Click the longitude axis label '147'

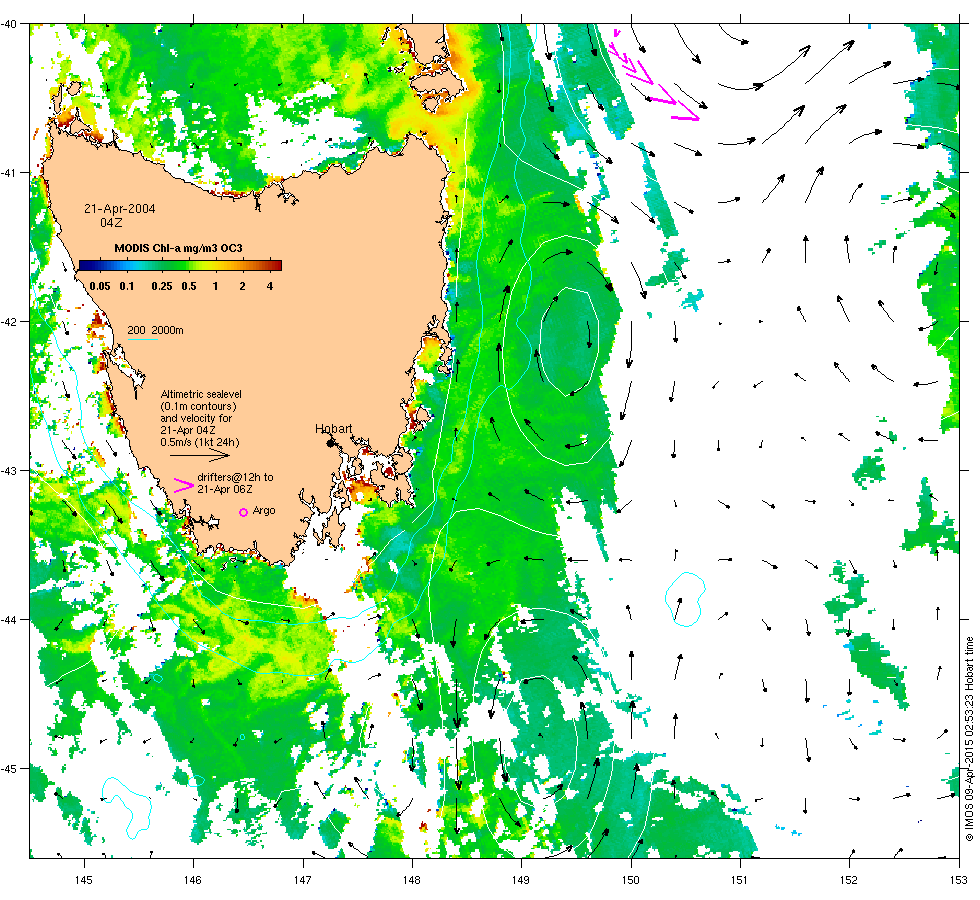[302, 880]
